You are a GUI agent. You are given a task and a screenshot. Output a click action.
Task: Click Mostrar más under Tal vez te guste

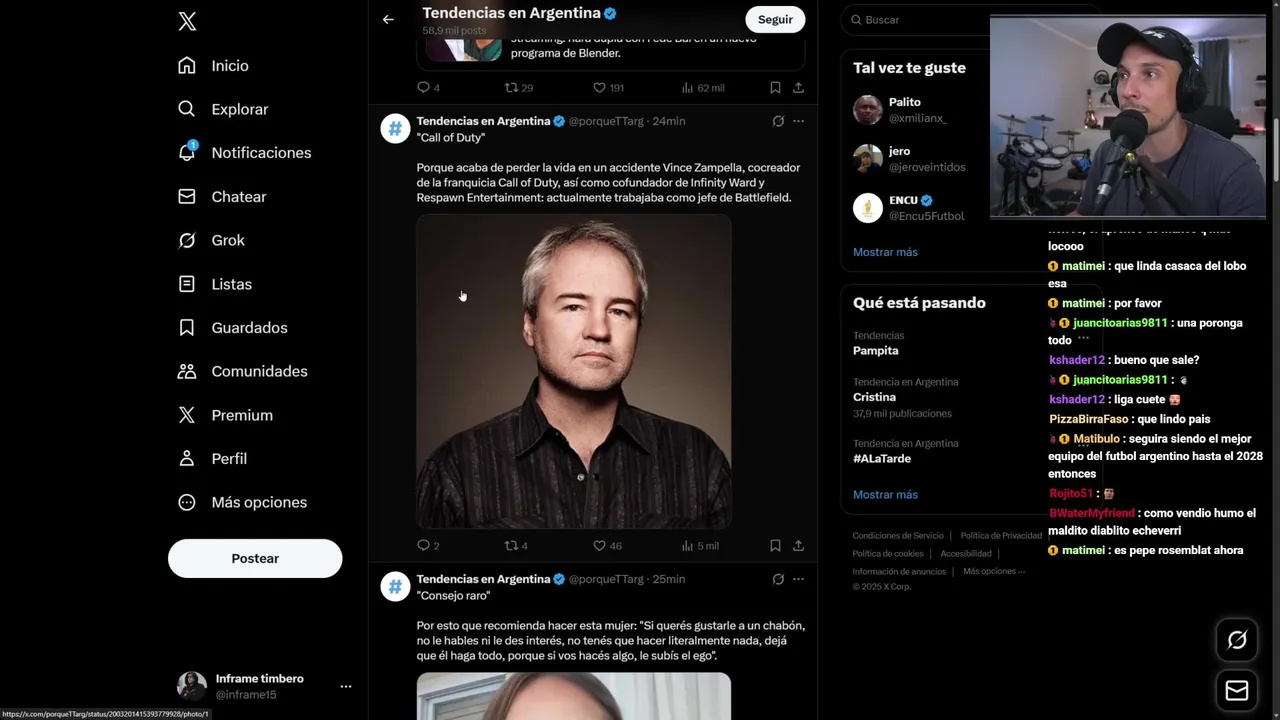[885, 252]
